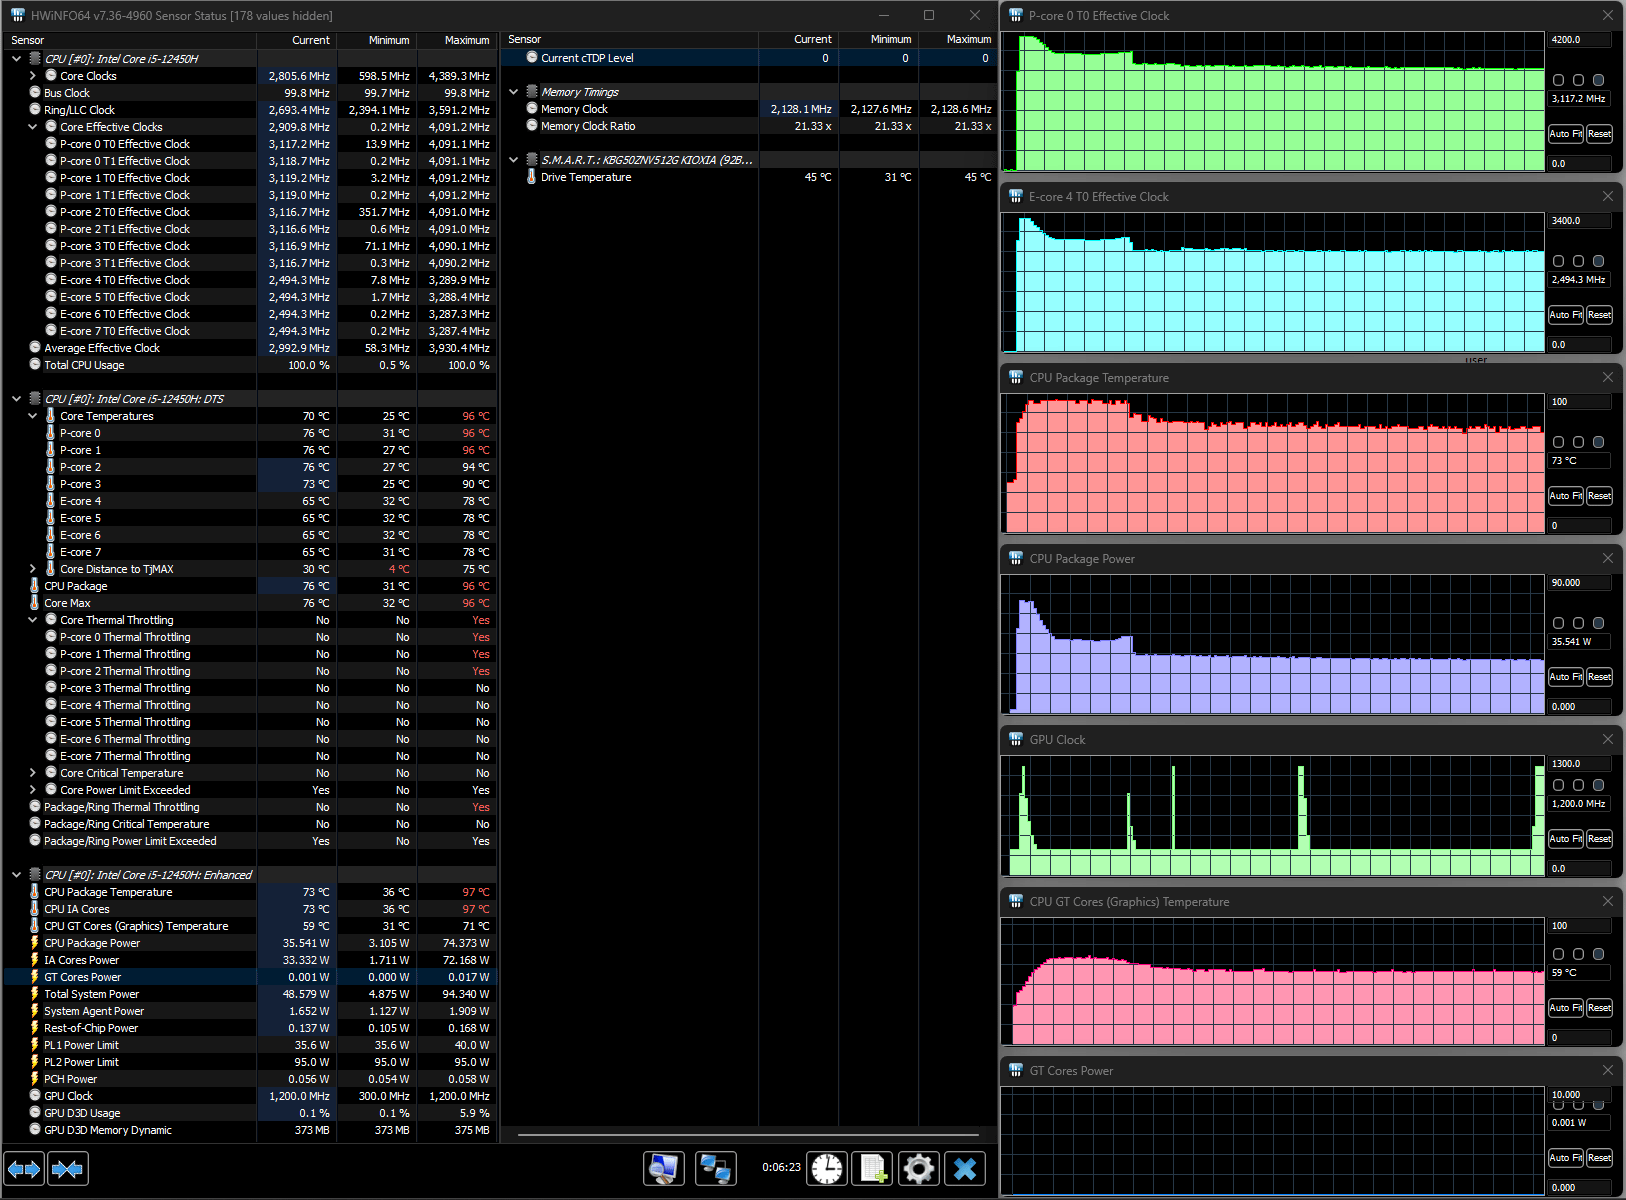Click the remote network computers icon
Screen dimensions: 1626x1200
pyautogui.click(x=715, y=1168)
